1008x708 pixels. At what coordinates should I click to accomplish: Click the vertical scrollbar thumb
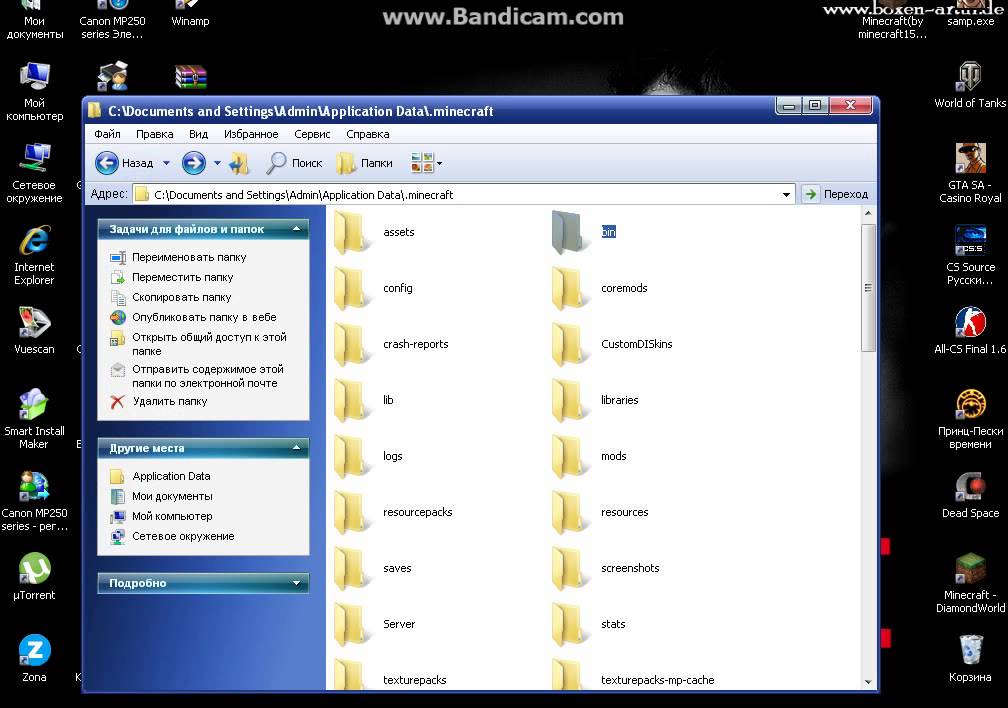(x=868, y=287)
